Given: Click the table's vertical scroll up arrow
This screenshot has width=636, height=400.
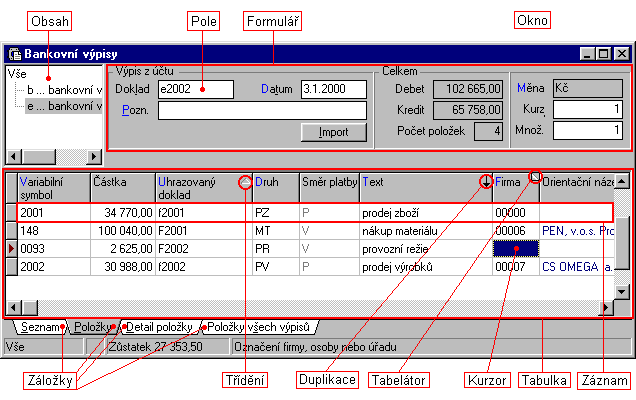Looking at the screenshot, I should coord(622,182).
